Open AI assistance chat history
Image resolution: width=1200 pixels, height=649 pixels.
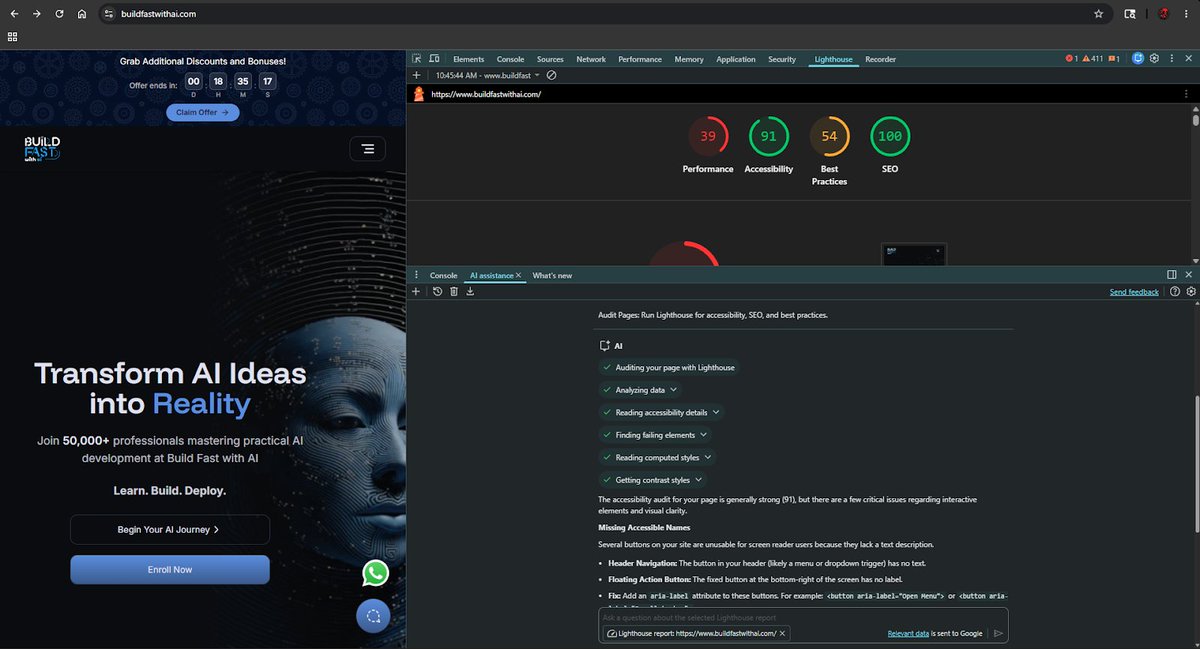(437, 292)
